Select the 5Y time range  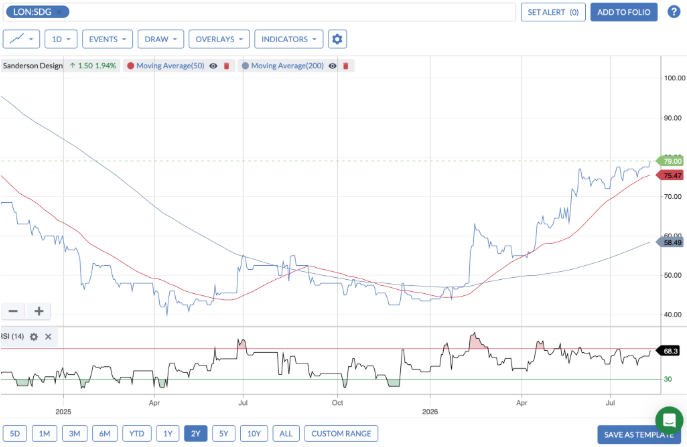223,433
